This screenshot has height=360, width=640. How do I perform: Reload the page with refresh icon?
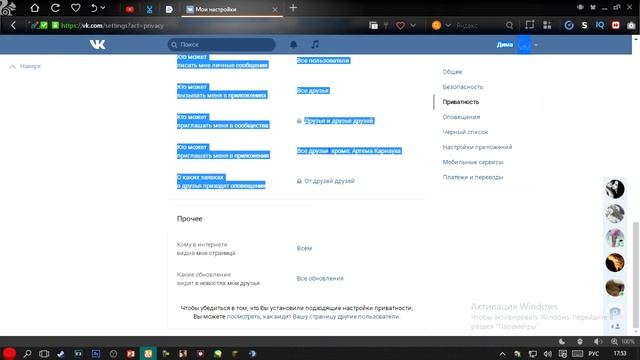pyautogui.click(x=55, y=8)
